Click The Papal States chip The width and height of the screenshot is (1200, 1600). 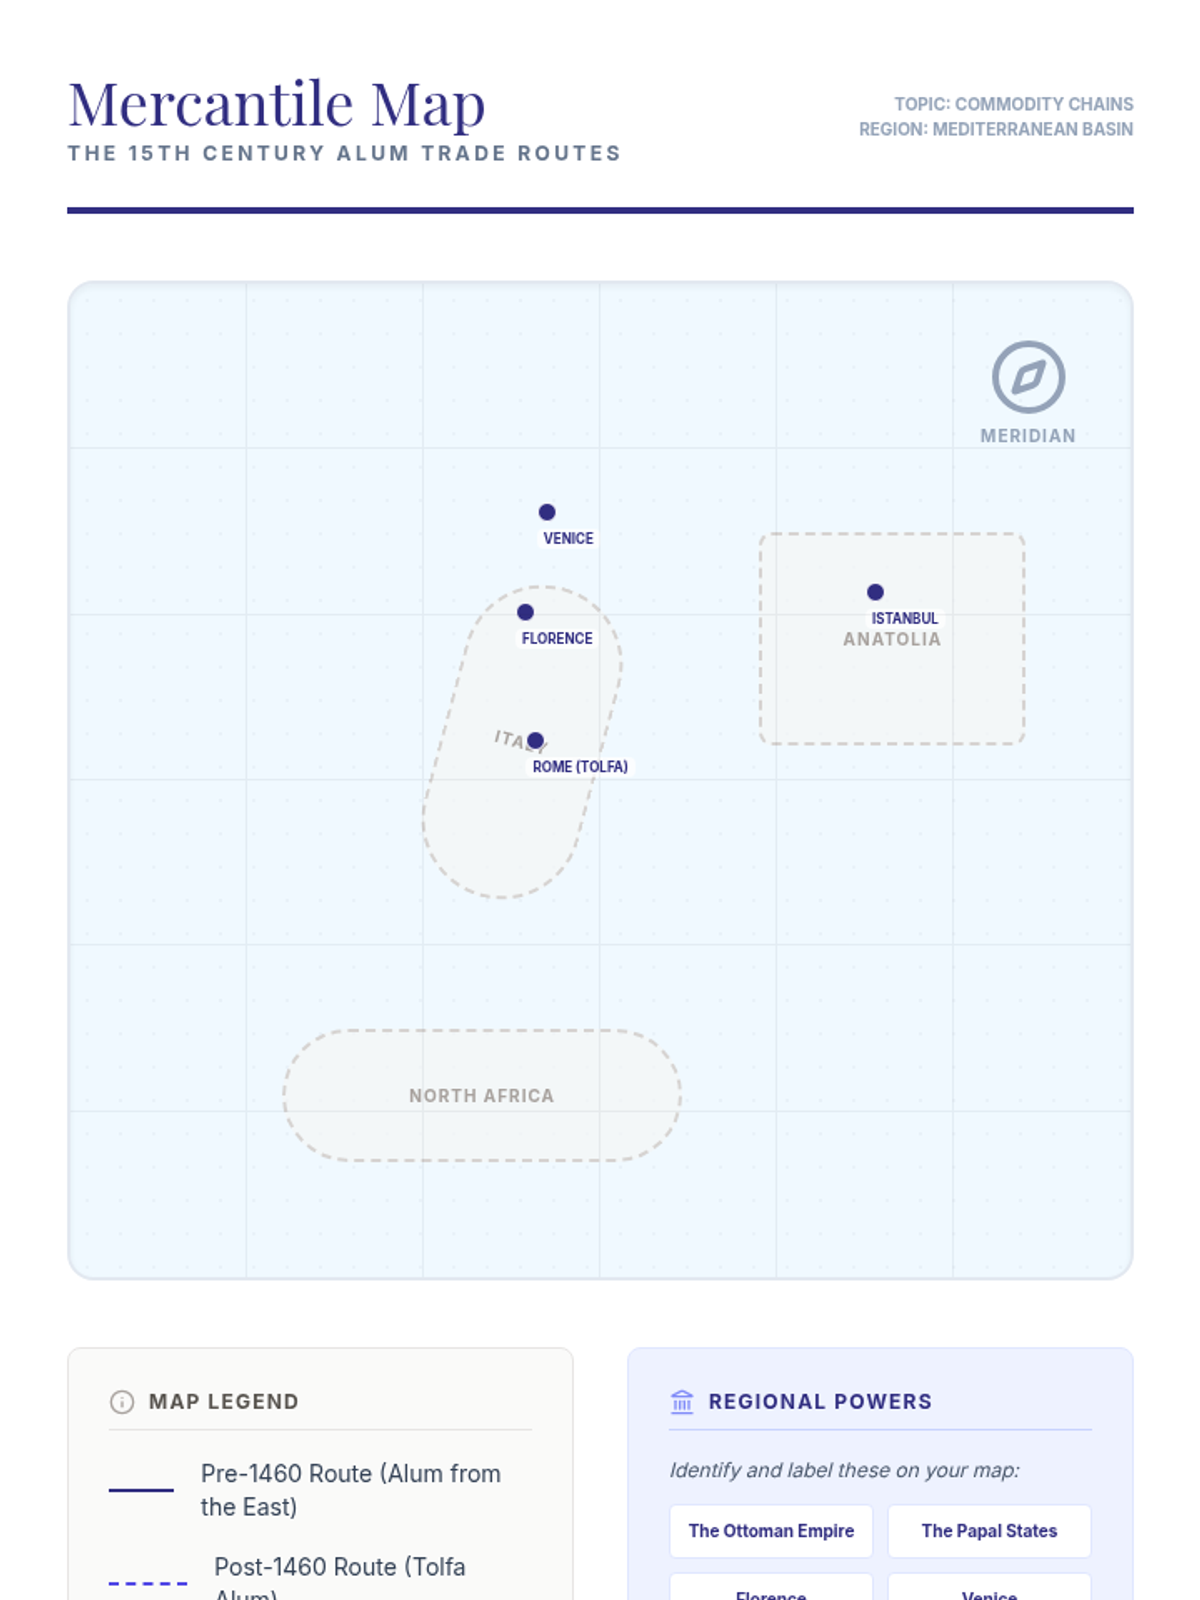pos(989,1531)
